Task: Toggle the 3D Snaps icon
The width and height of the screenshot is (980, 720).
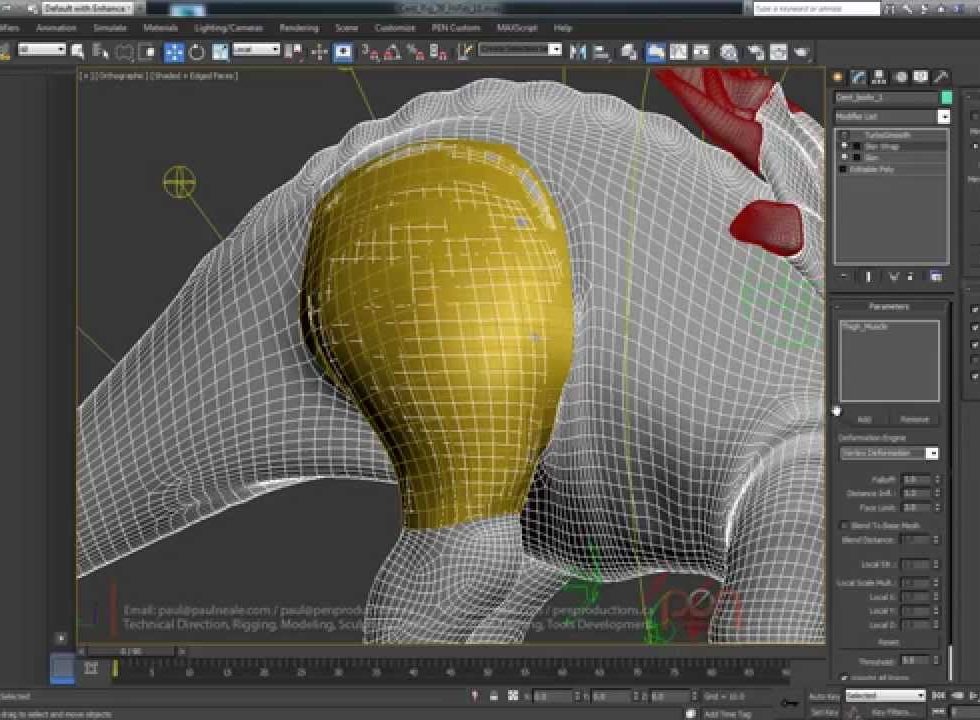Action: pyautogui.click(x=370, y=52)
